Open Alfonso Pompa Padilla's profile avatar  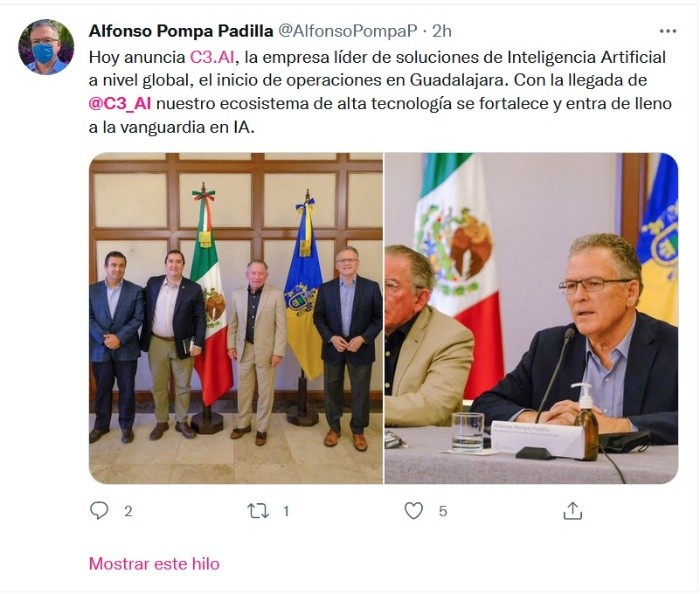tap(46, 46)
